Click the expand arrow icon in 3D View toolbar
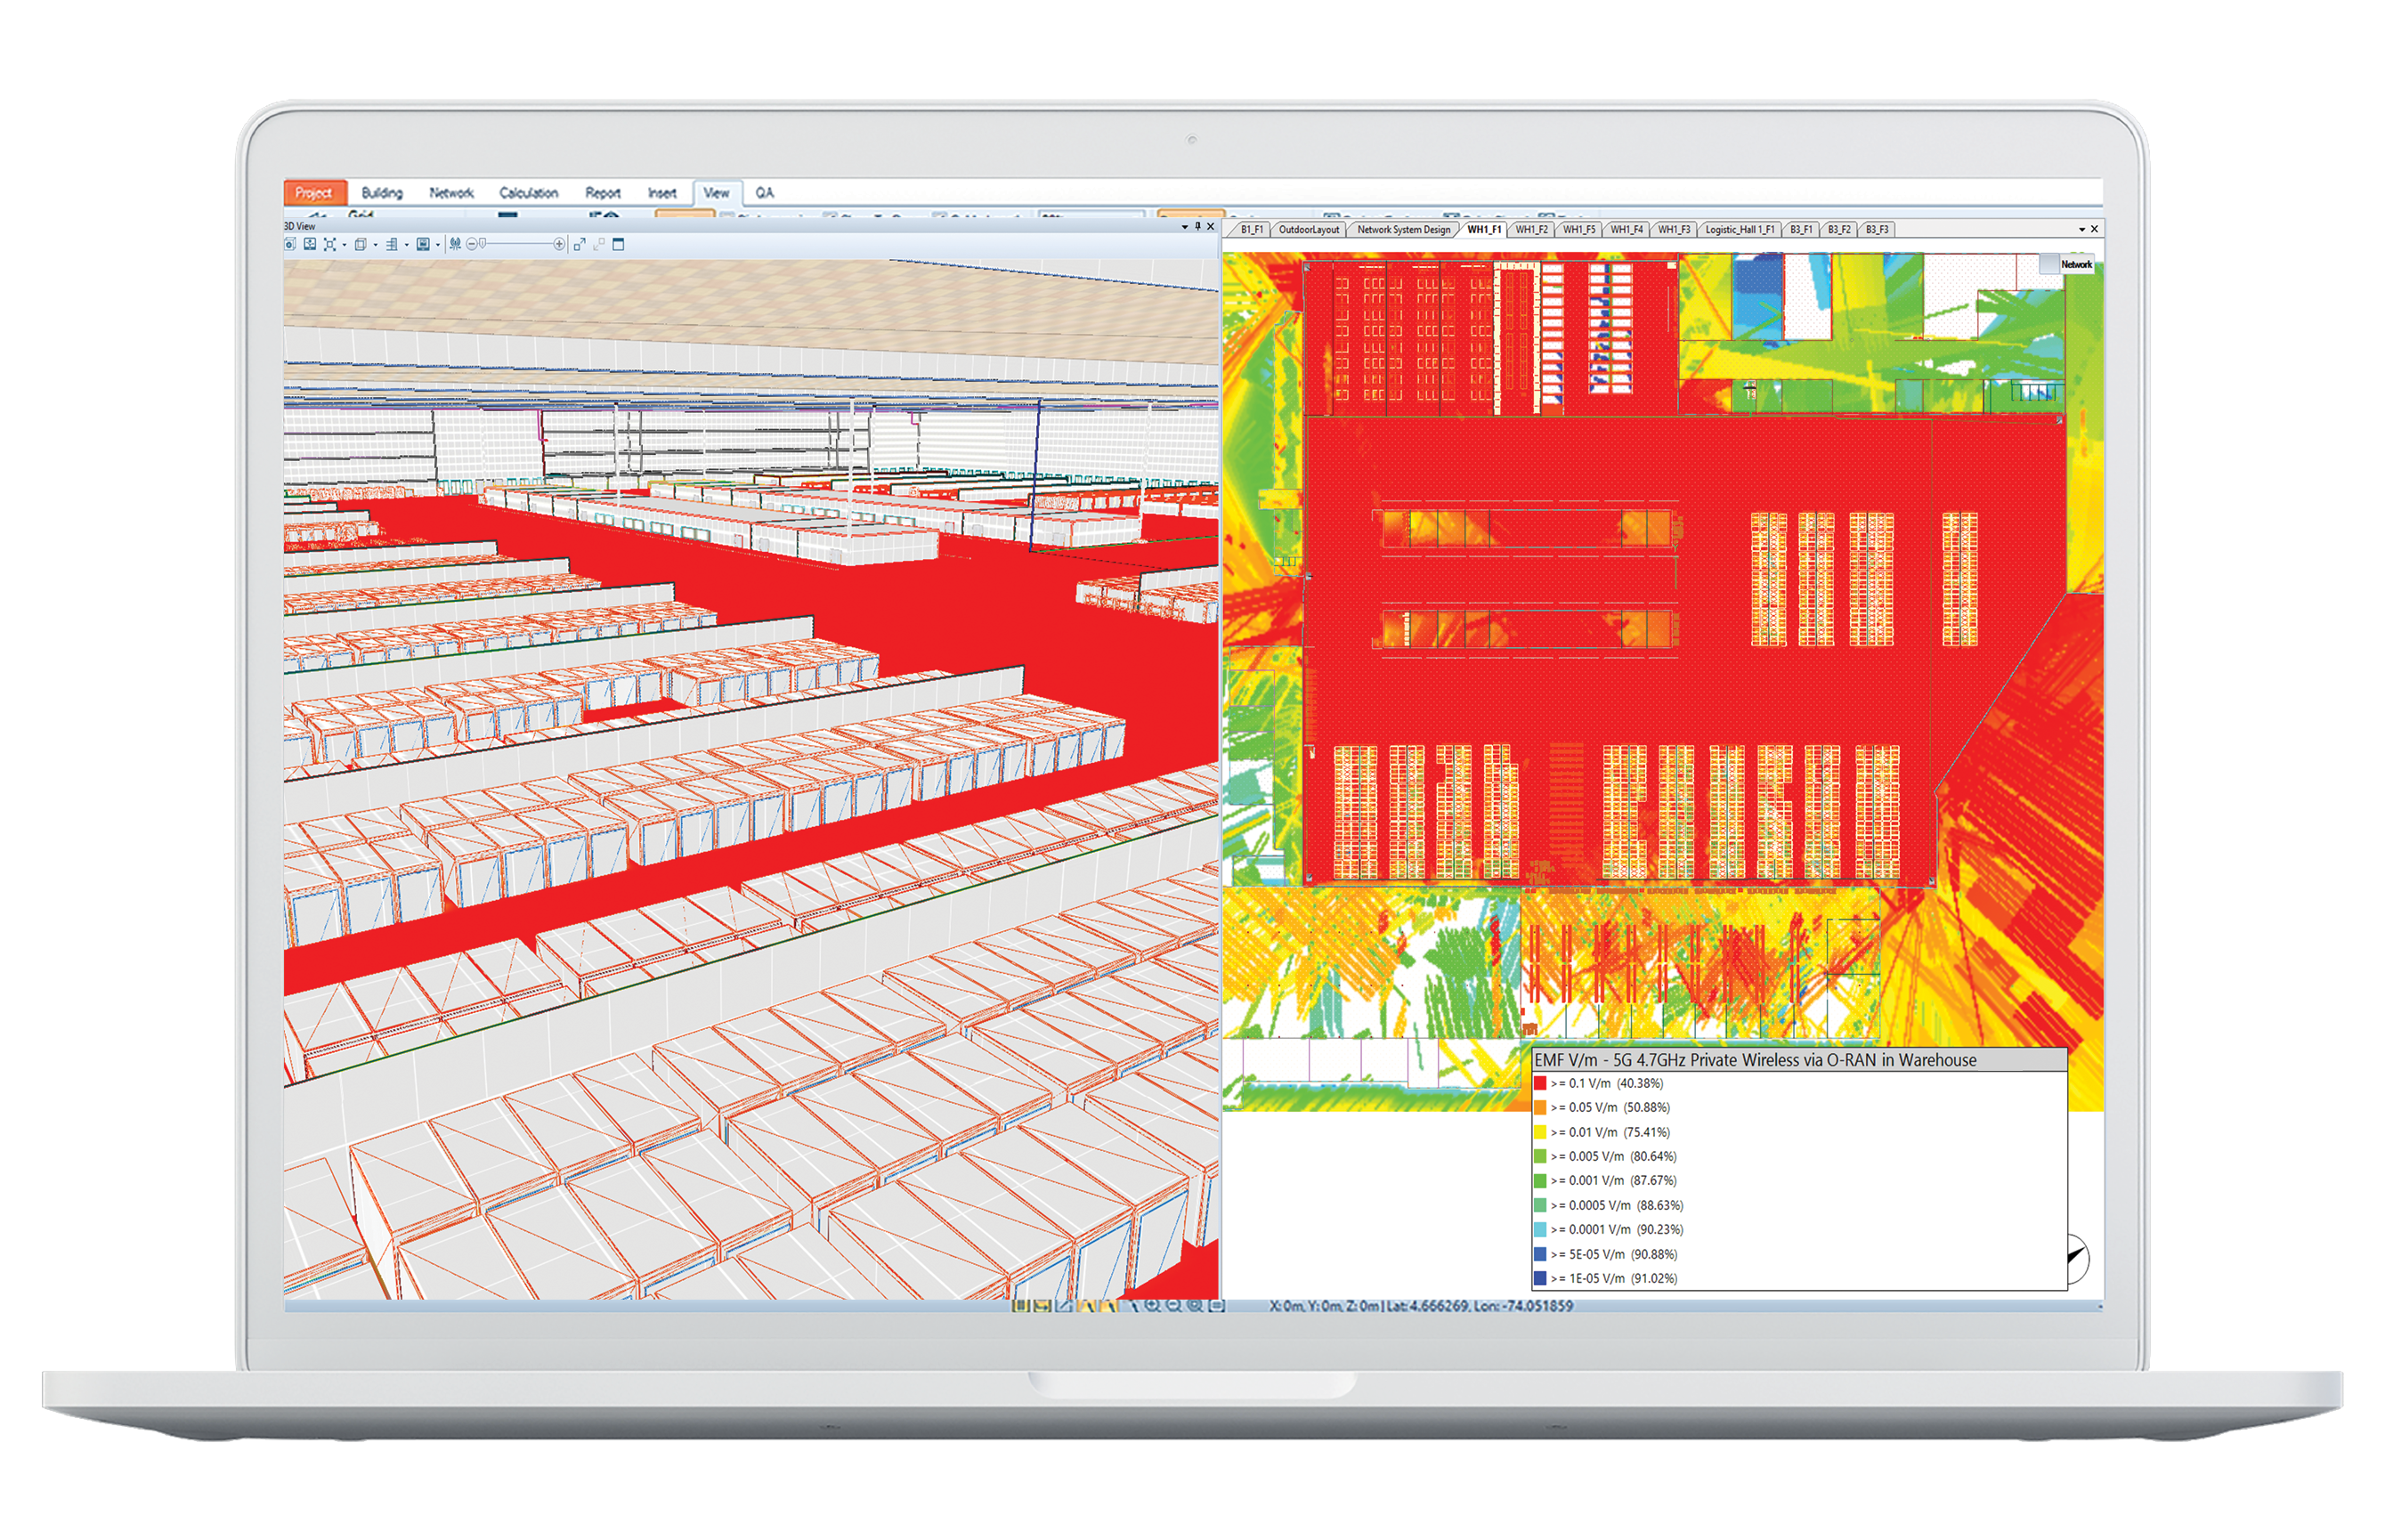 (x=580, y=244)
